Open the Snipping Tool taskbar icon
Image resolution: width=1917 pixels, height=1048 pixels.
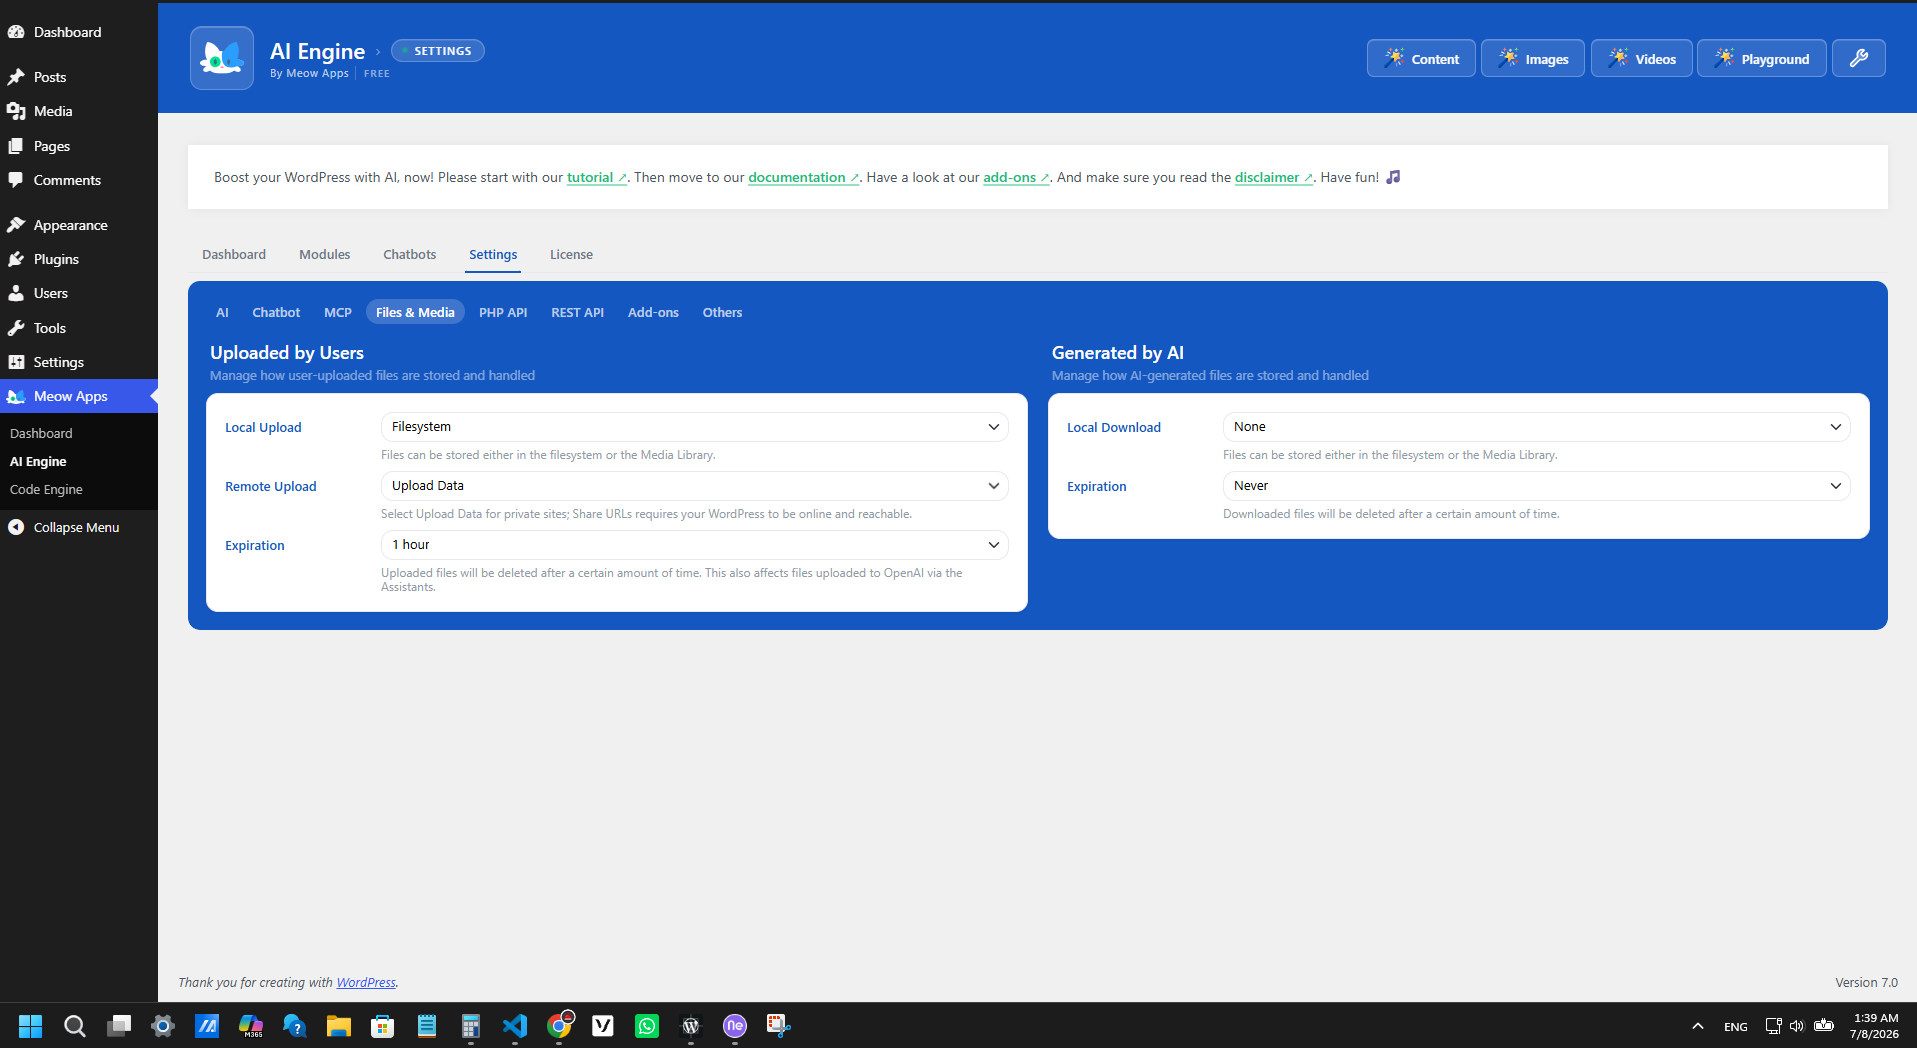coord(779,1026)
